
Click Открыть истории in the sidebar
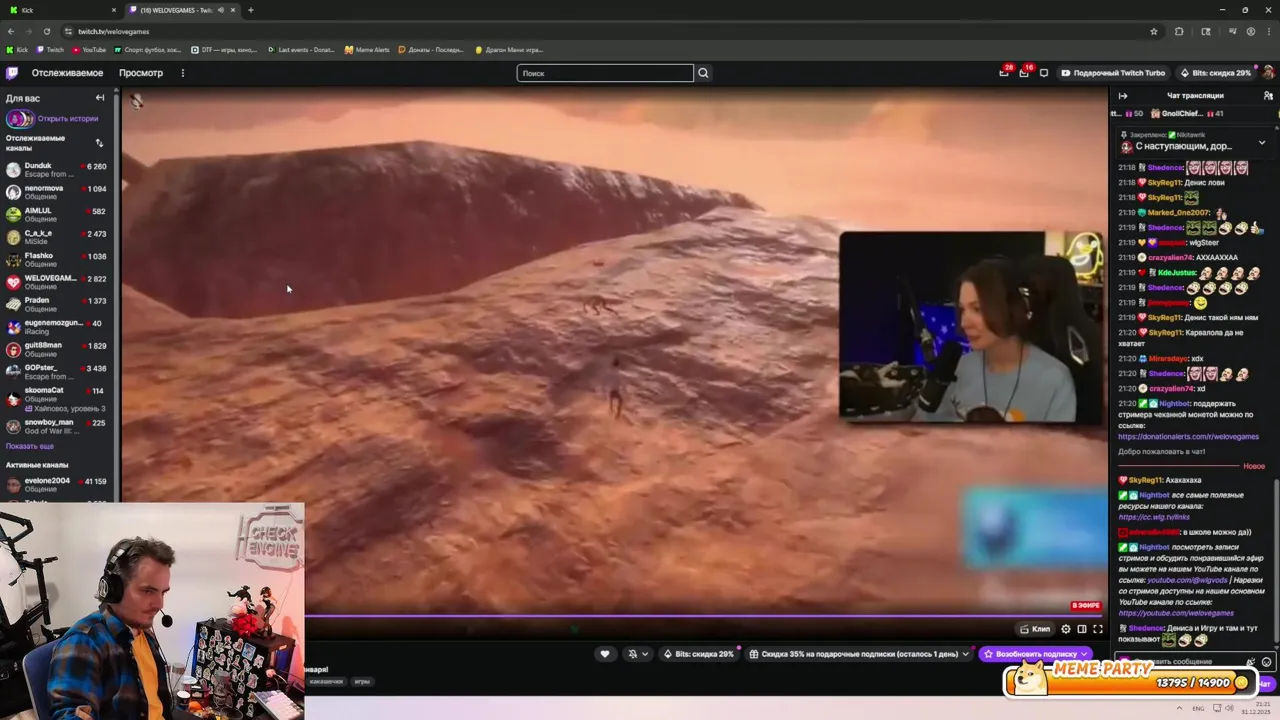(68, 118)
